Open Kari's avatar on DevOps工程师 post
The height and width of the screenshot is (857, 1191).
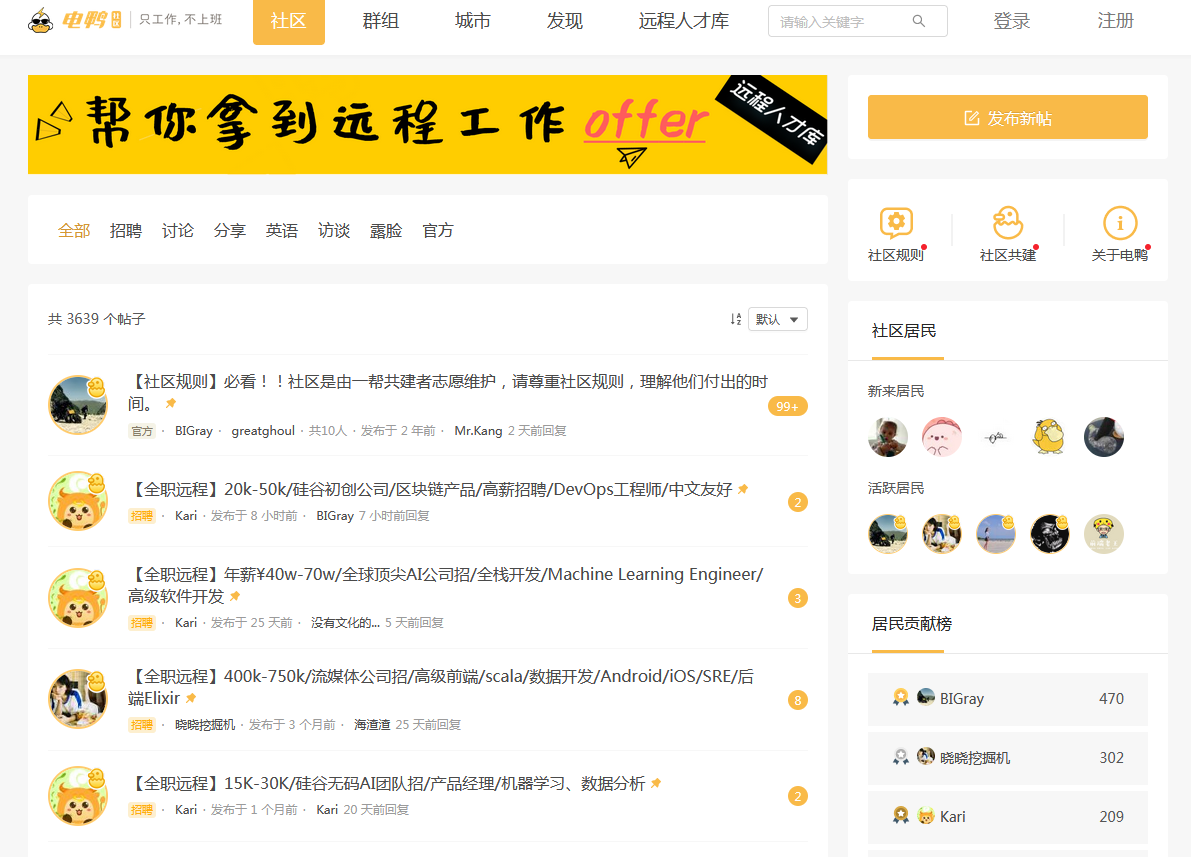pos(77,501)
